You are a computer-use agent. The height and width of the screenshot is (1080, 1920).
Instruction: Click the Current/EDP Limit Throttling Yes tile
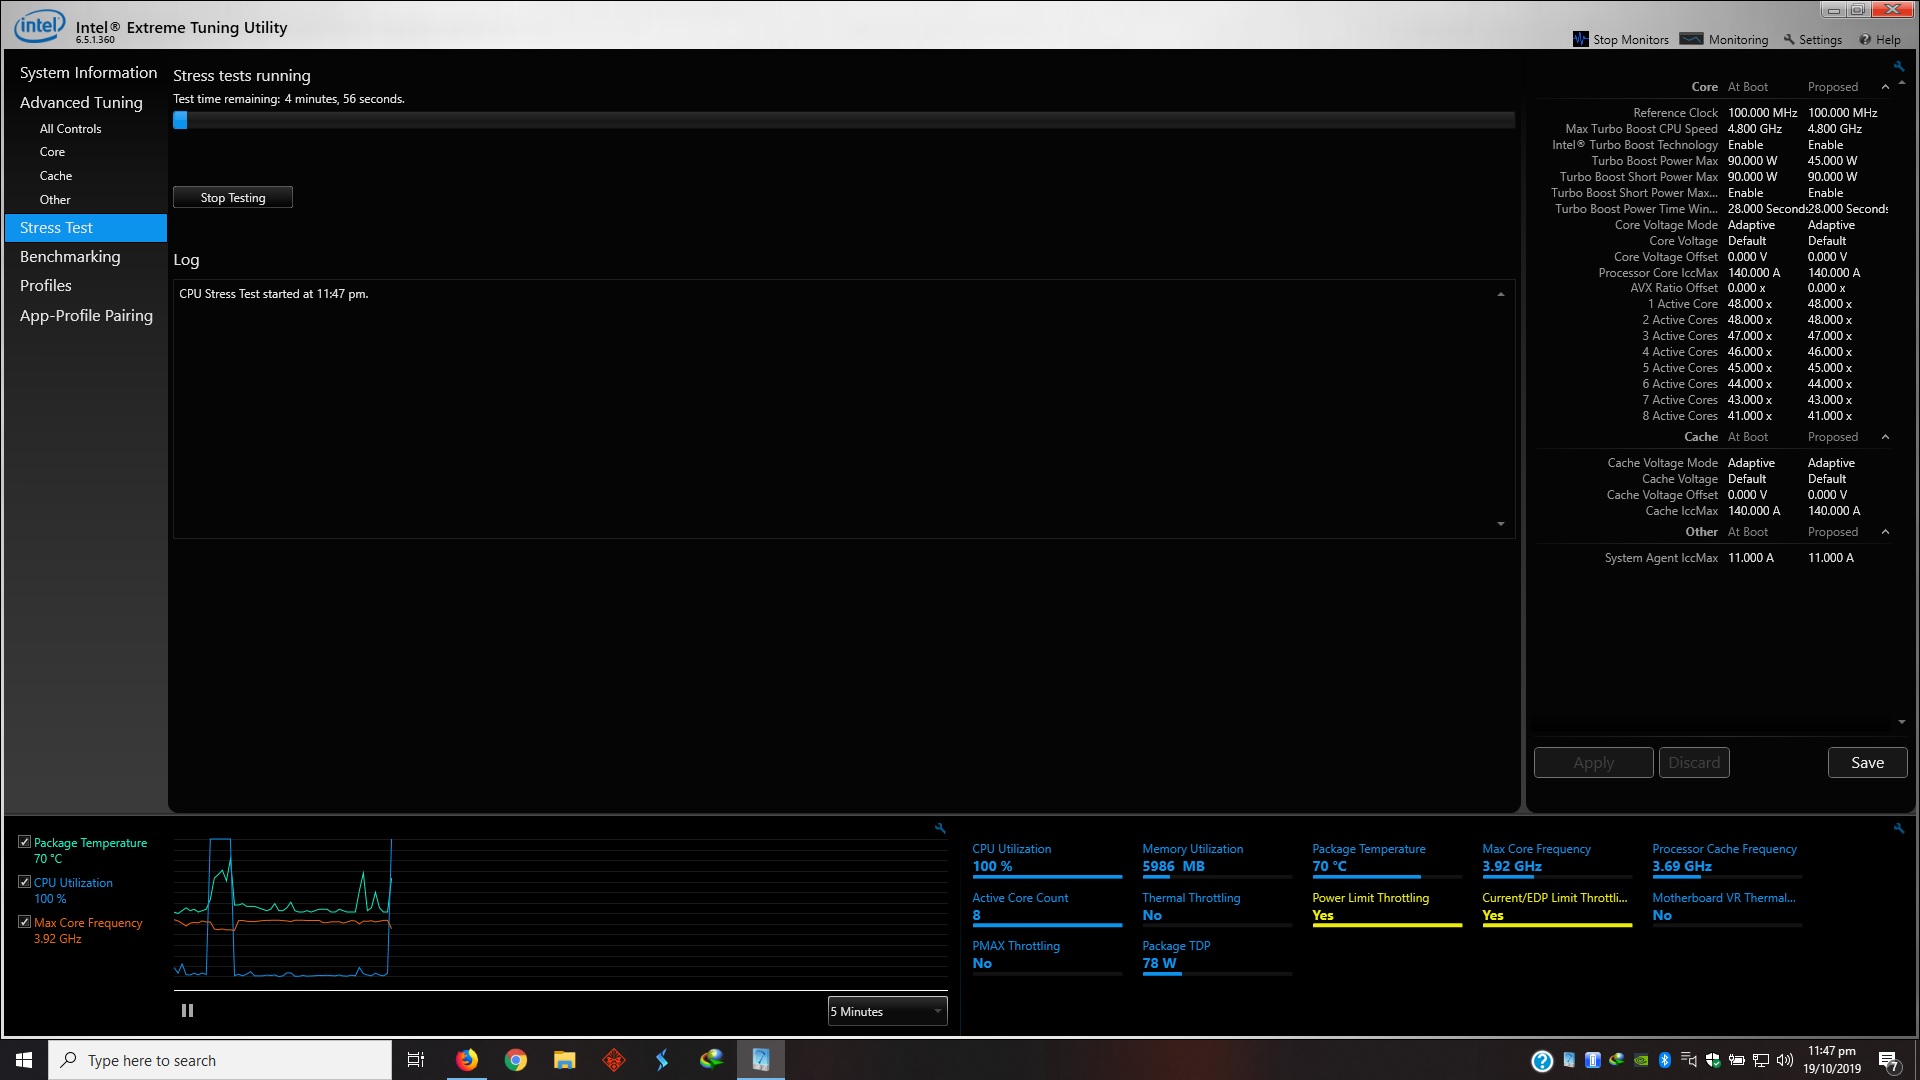pos(1557,908)
